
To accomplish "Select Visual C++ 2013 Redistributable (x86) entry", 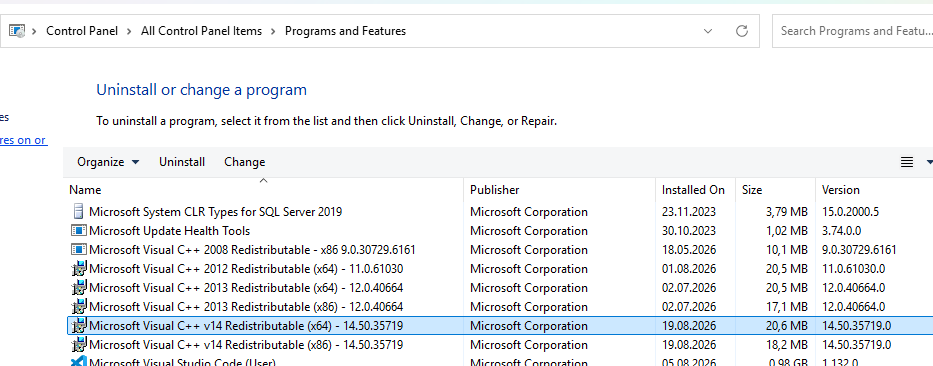I will coord(246,306).
